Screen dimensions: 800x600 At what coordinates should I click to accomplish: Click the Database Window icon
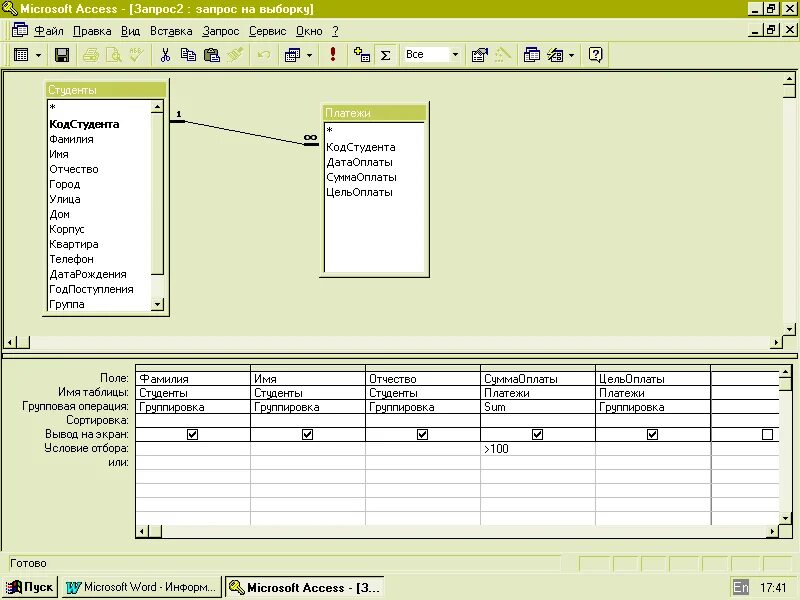click(x=532, y=55)
